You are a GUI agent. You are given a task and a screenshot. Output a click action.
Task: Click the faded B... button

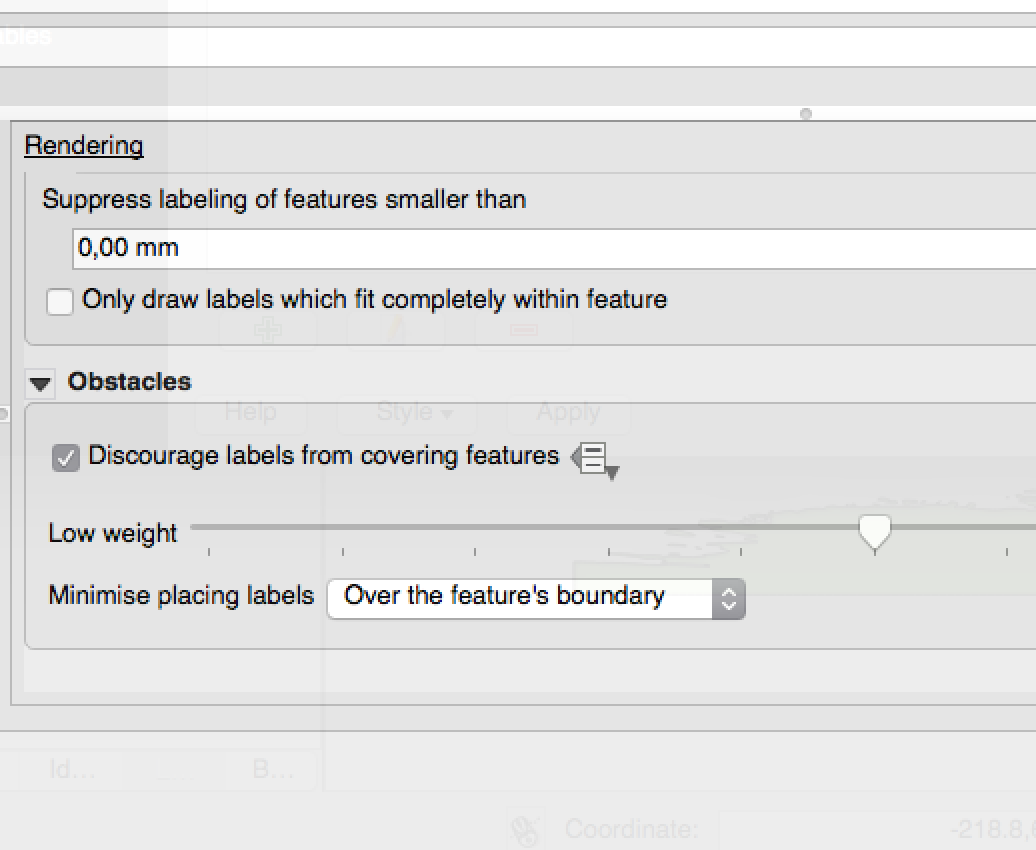point(272,770)
